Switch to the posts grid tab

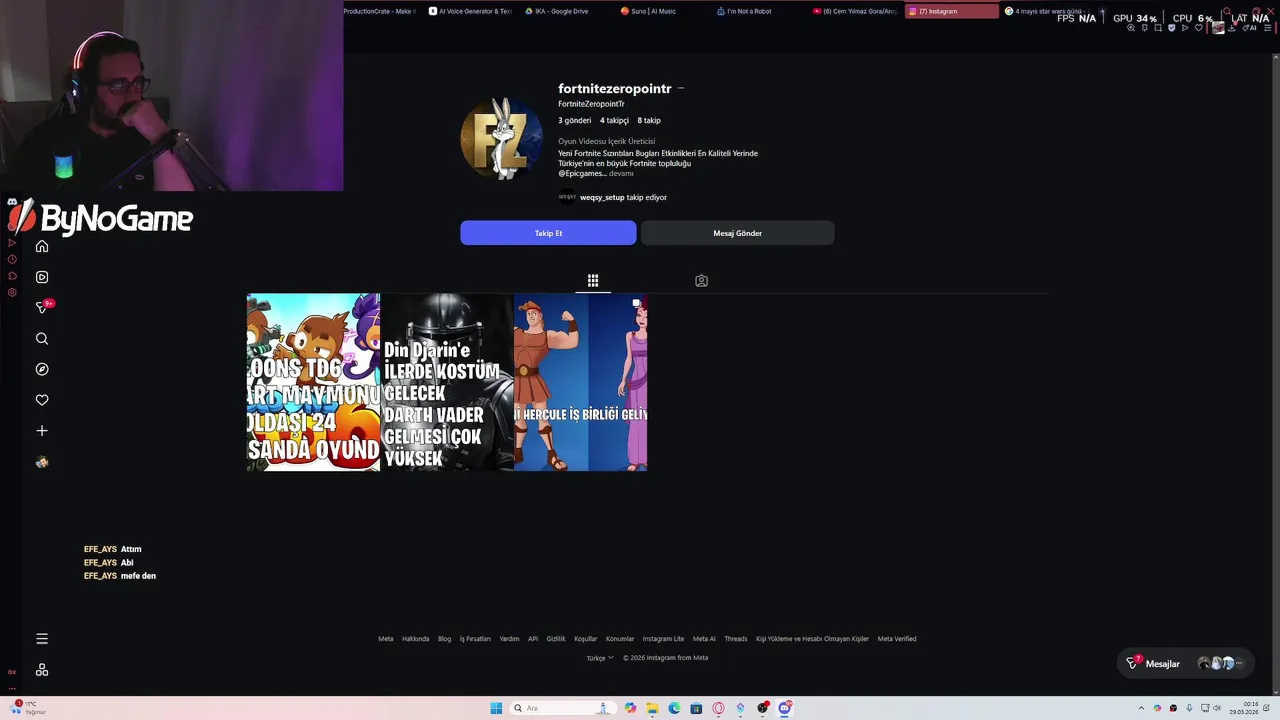(593, 281)
